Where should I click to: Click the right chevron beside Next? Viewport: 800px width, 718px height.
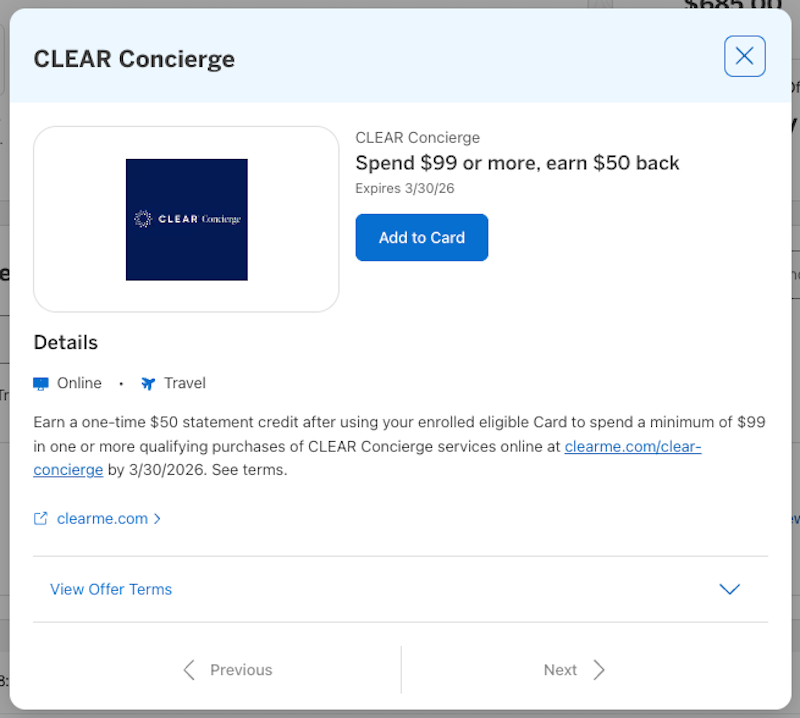click(x=599, y=670)
